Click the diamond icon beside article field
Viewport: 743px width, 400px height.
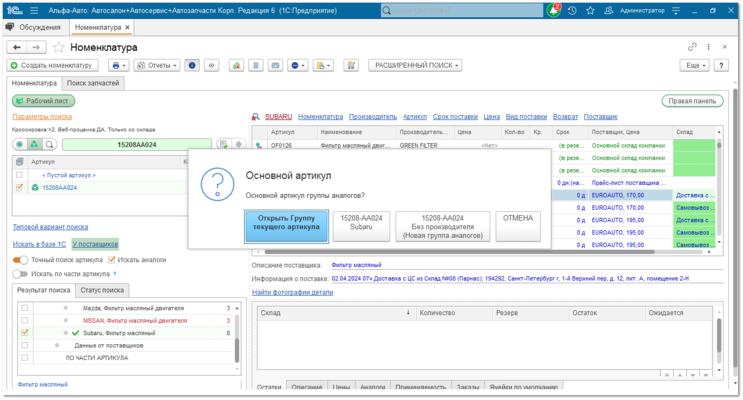click(x=238, y=144)
